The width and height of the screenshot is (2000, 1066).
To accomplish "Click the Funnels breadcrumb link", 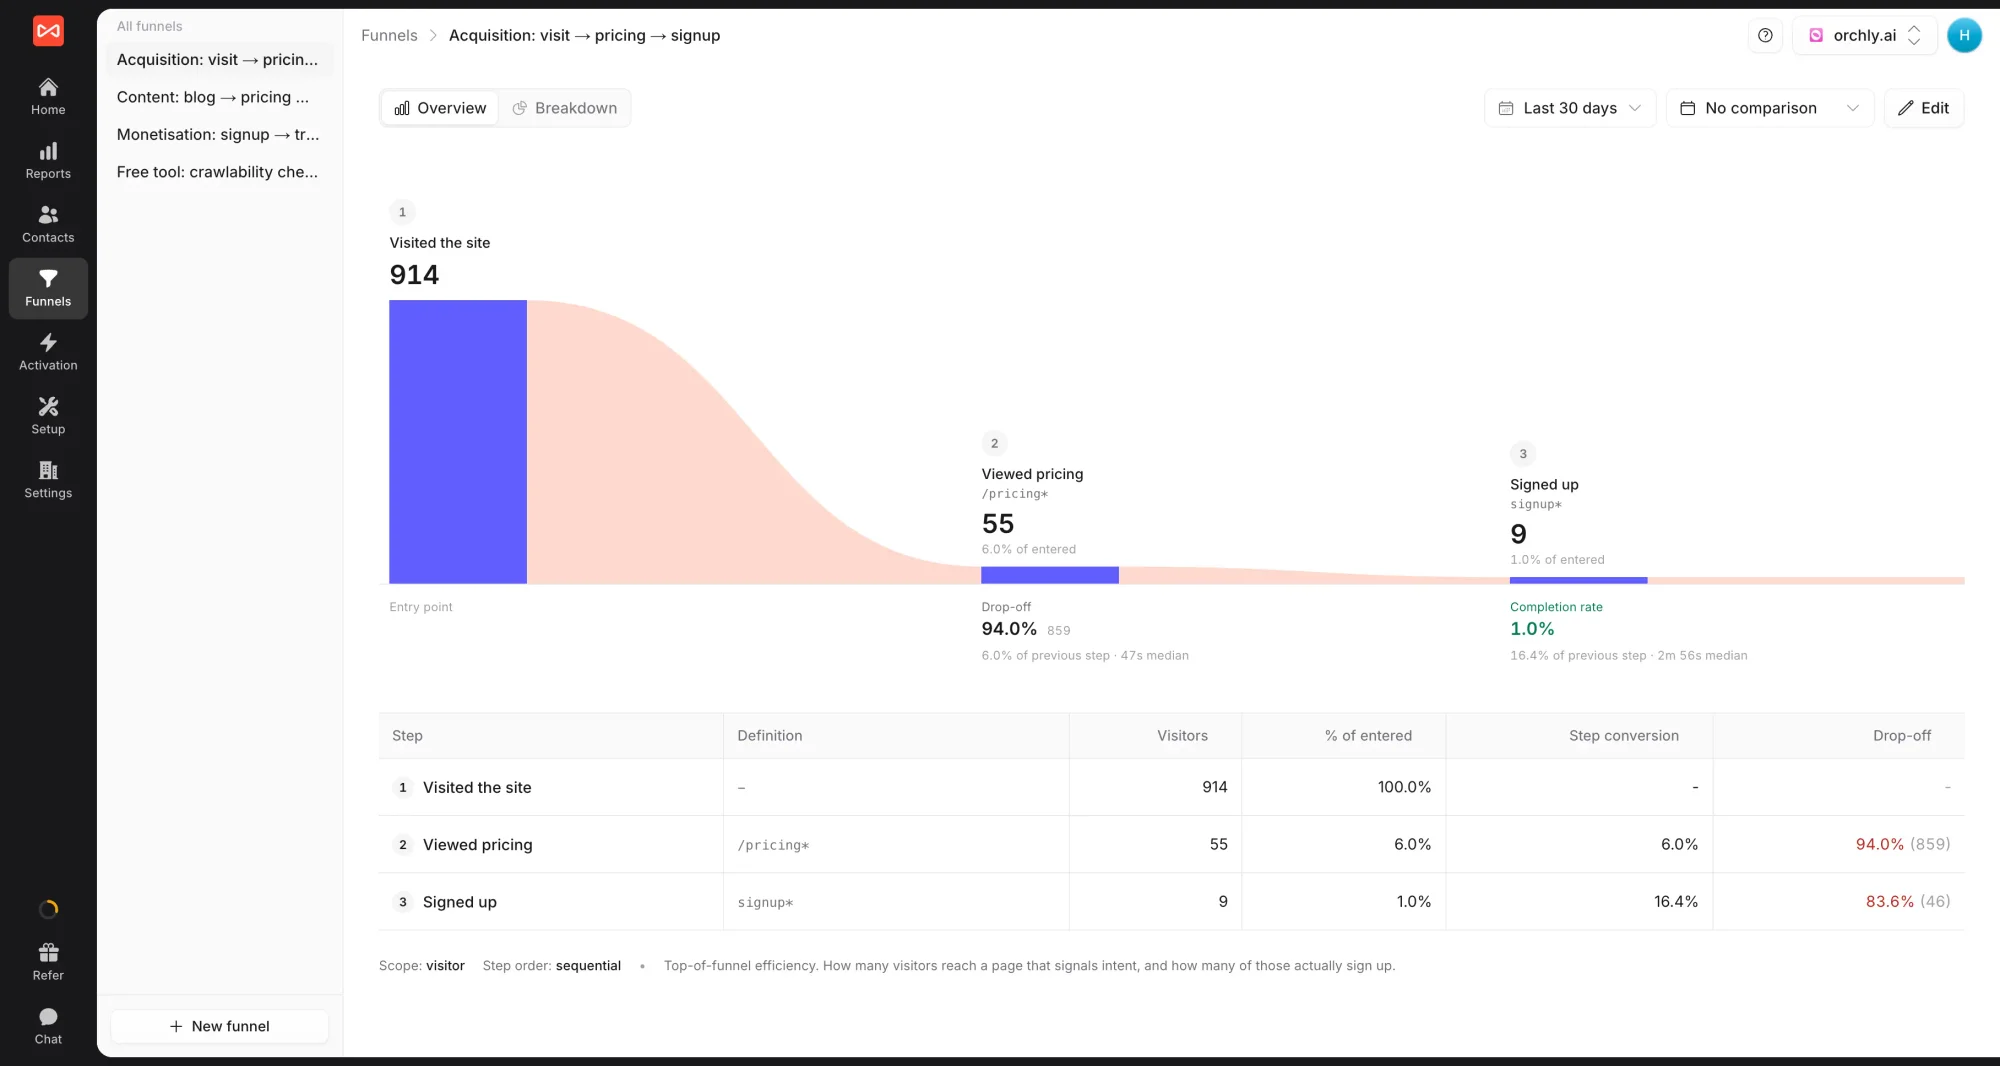I will point(389,36).
